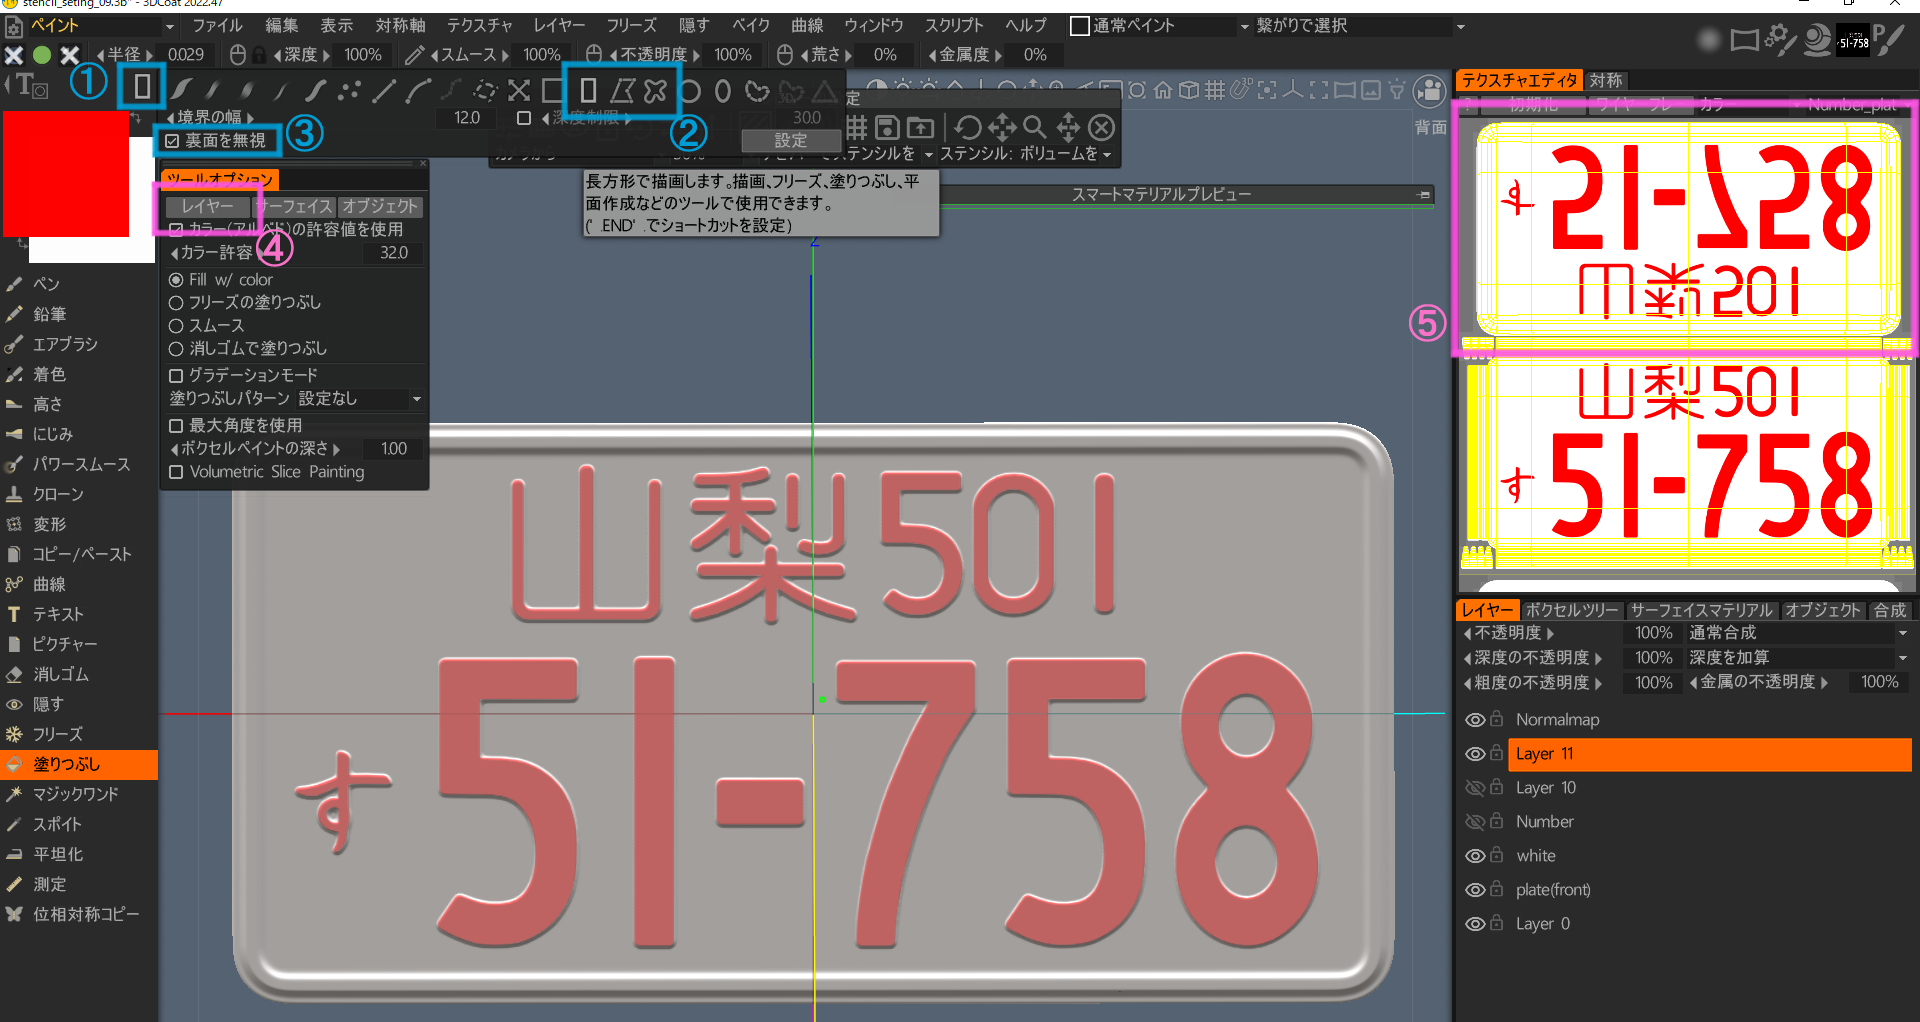Click the stencil reset rotation icon
The width and height of the screenshot is (1920, 1022).
pyautogui.click(x=967, y=127)
